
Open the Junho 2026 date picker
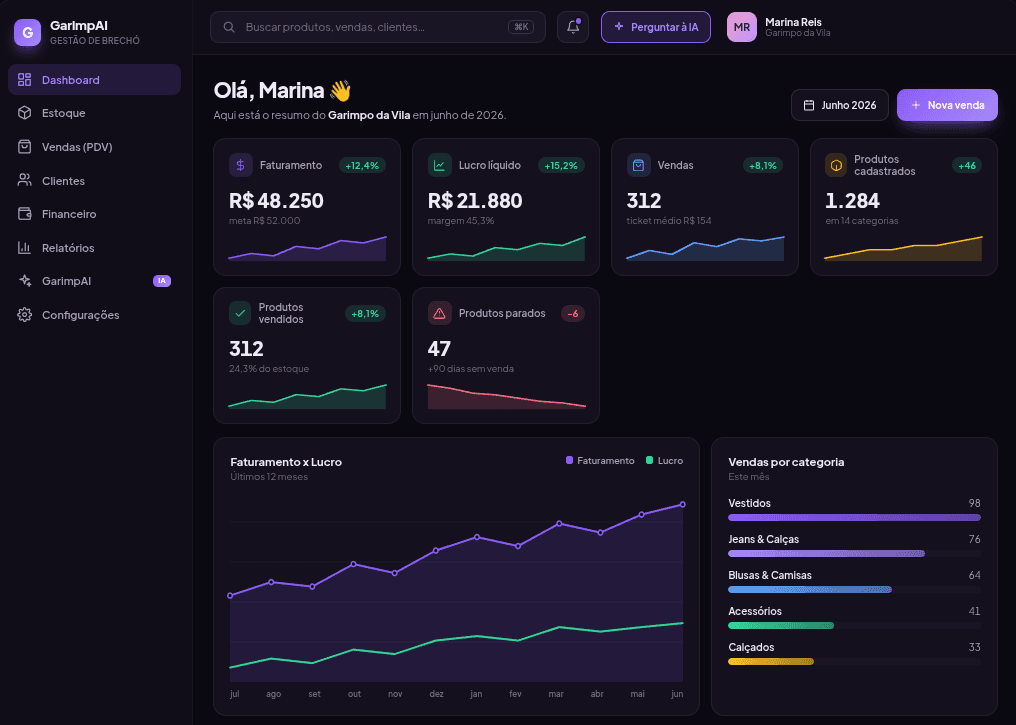pos(840,105)
